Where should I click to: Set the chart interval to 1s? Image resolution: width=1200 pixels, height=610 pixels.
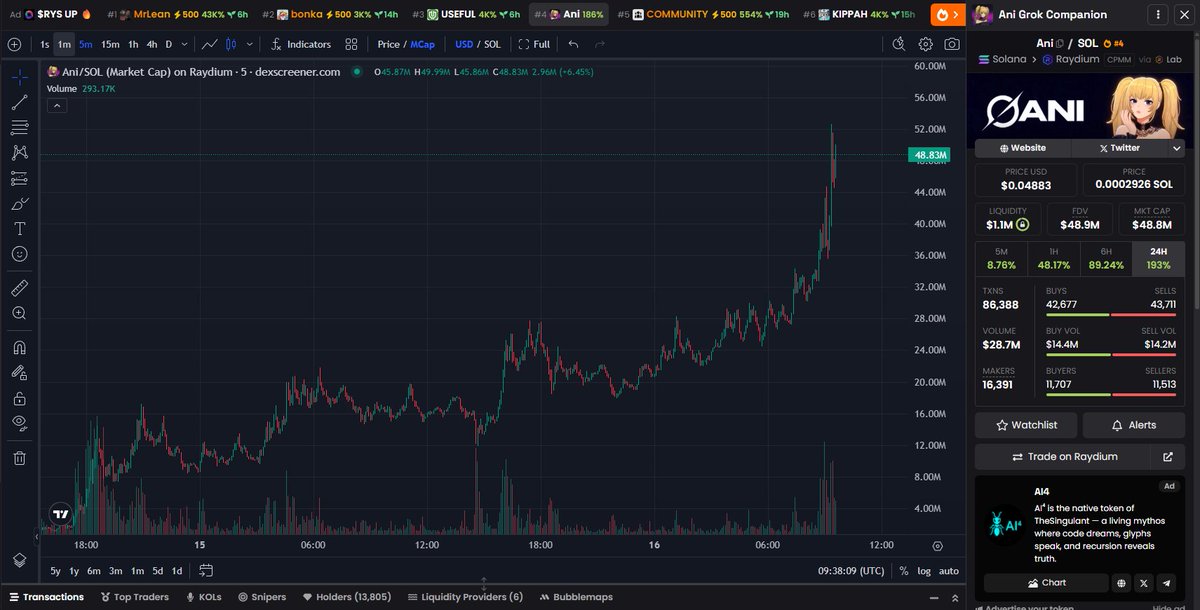pyautogui.click(x=44, y=44)
